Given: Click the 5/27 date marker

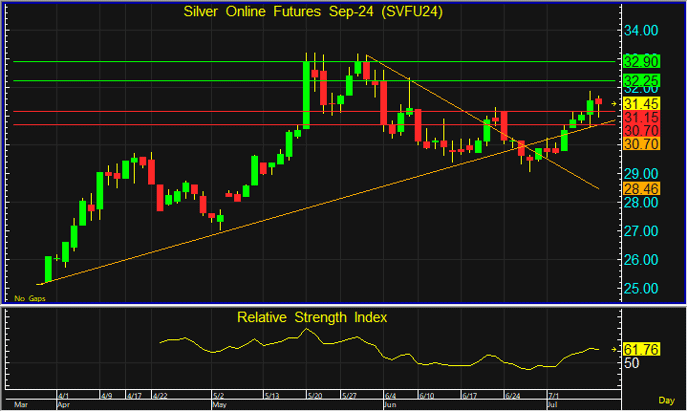Looking at the screenshot, I should [349, 396].
